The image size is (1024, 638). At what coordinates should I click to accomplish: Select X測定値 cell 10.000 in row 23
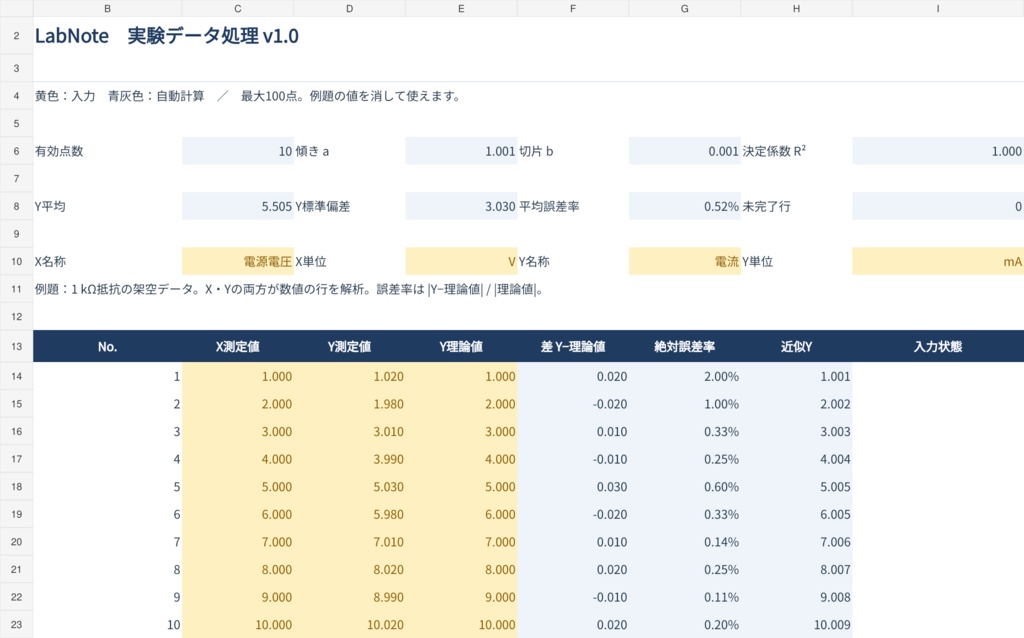tap(238, 624)
